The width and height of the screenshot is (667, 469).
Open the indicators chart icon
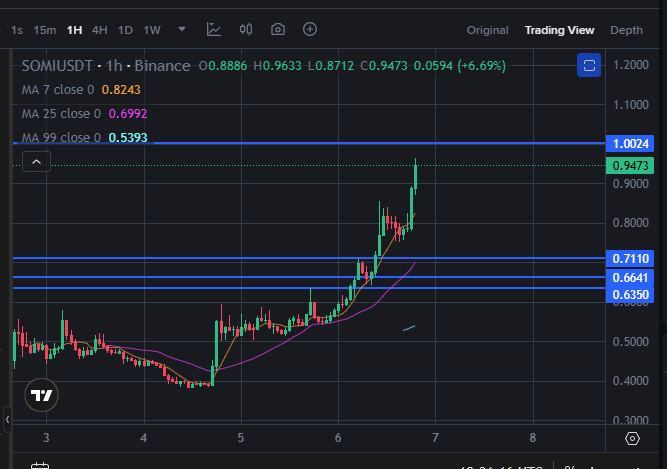[x=214, y=29]
